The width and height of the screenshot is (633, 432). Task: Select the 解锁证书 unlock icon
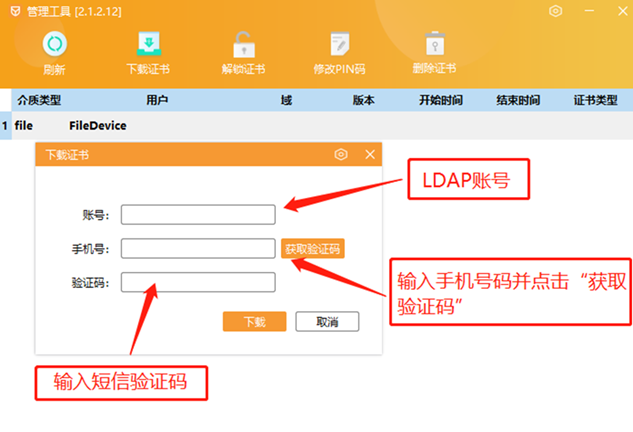tap(243, 44)
